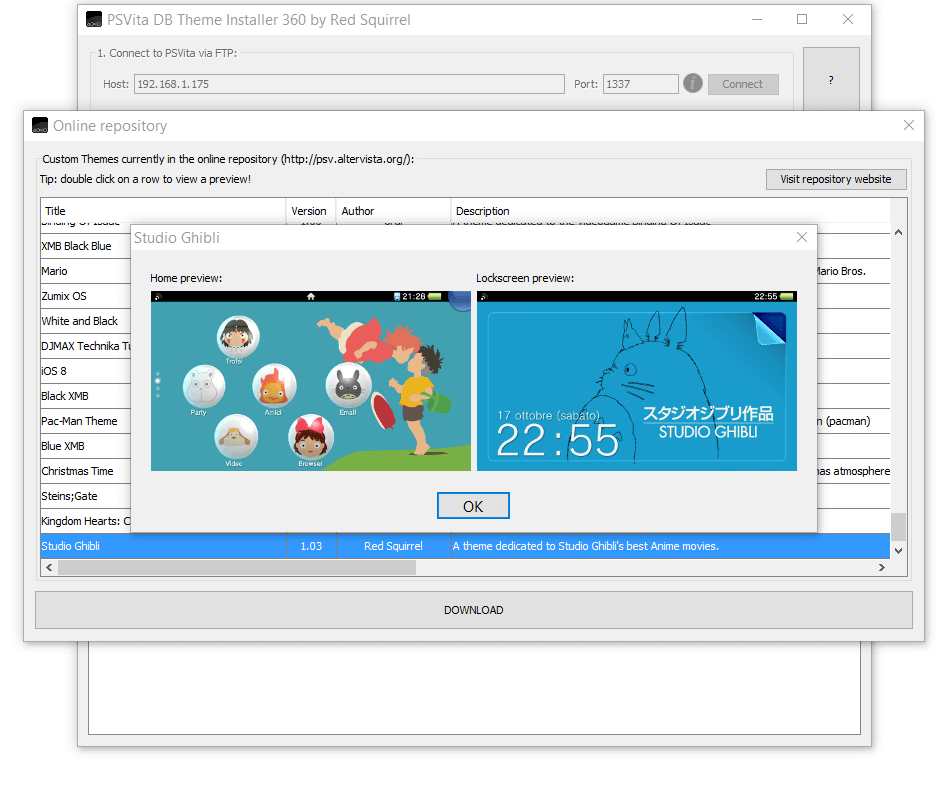Select the Host IP address field
951x791 pixels.
click(x=348, y=85)
